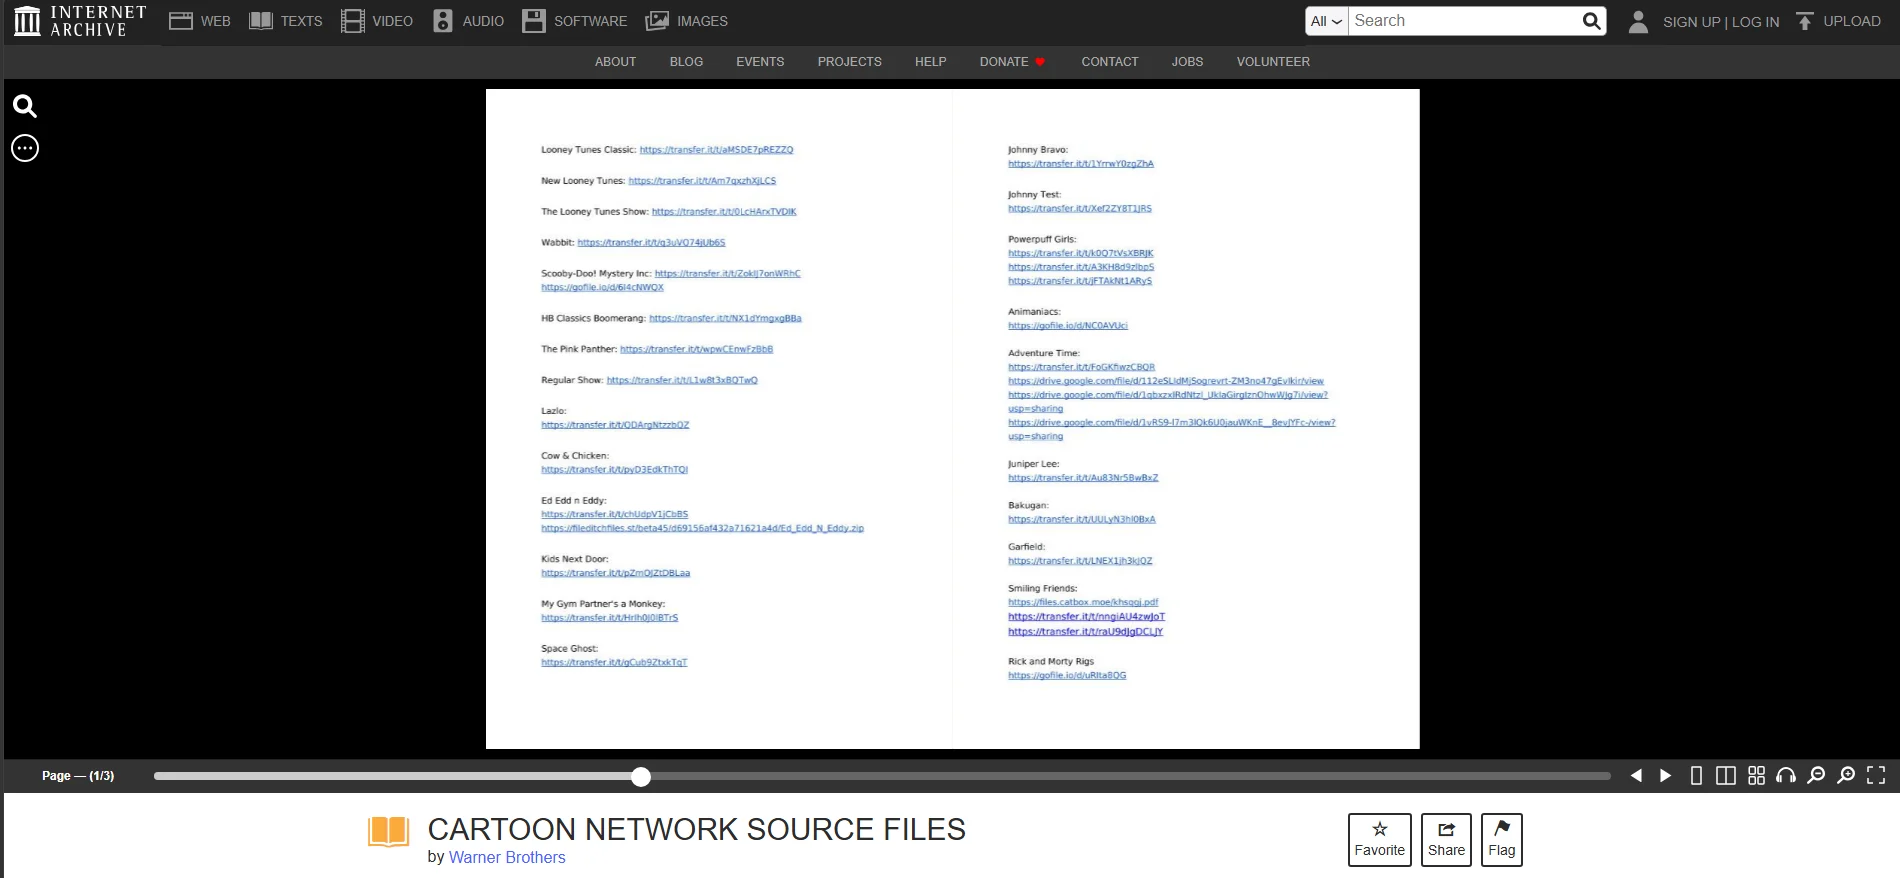
Task: Switch to two-page view
Action: click(x=1726, y=776)
